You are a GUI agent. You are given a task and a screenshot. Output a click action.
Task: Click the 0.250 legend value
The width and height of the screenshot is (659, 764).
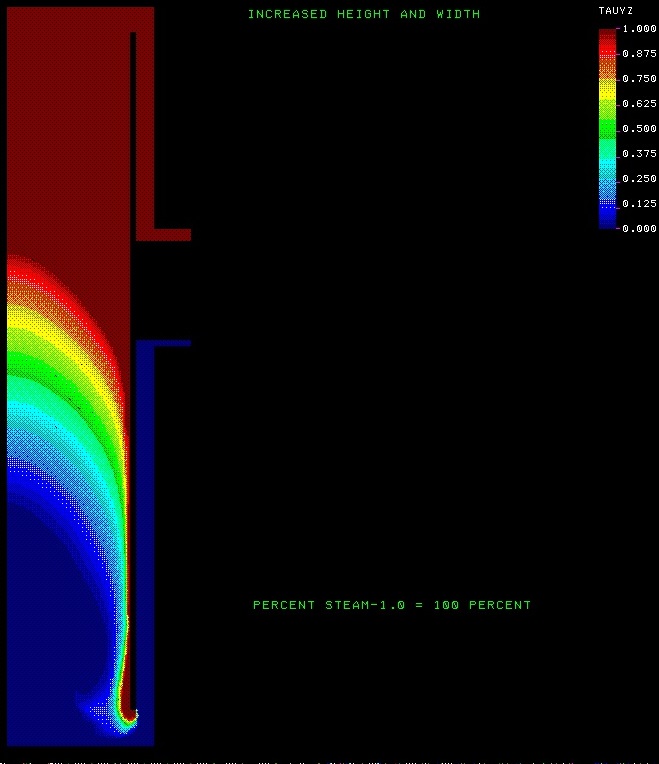coord(640,178)
